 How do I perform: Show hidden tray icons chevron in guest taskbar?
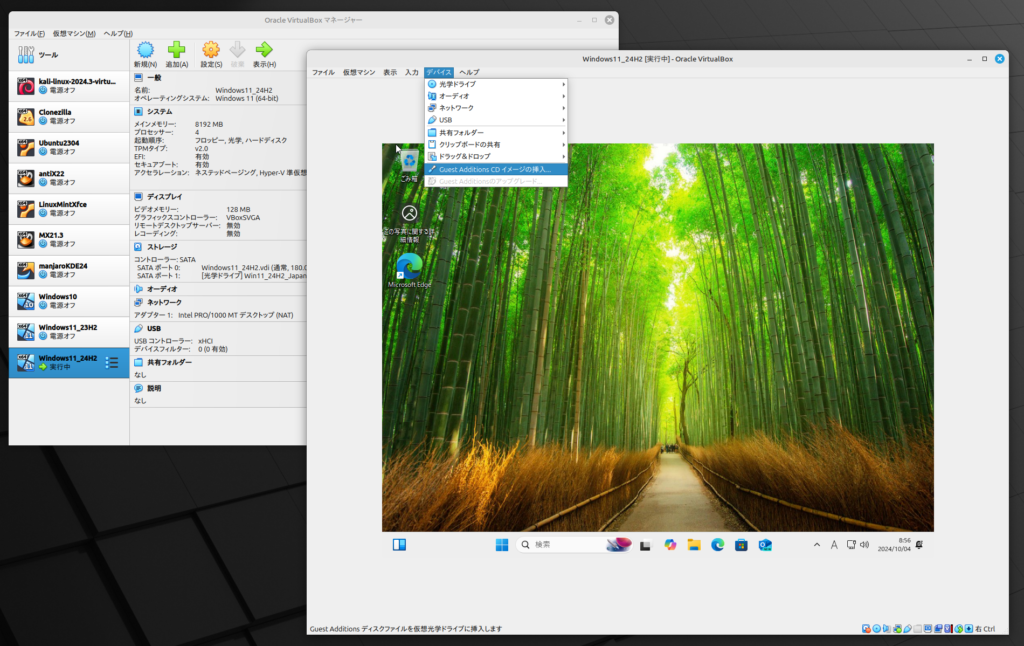tap(816, 545)
